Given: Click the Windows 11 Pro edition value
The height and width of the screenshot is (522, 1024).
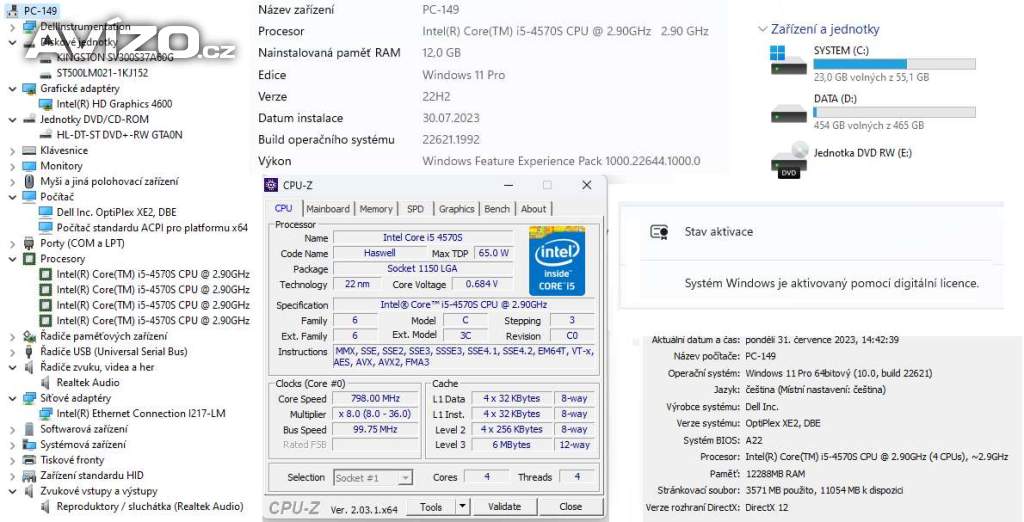Looking at the screenshot, I should coord(464,75).
